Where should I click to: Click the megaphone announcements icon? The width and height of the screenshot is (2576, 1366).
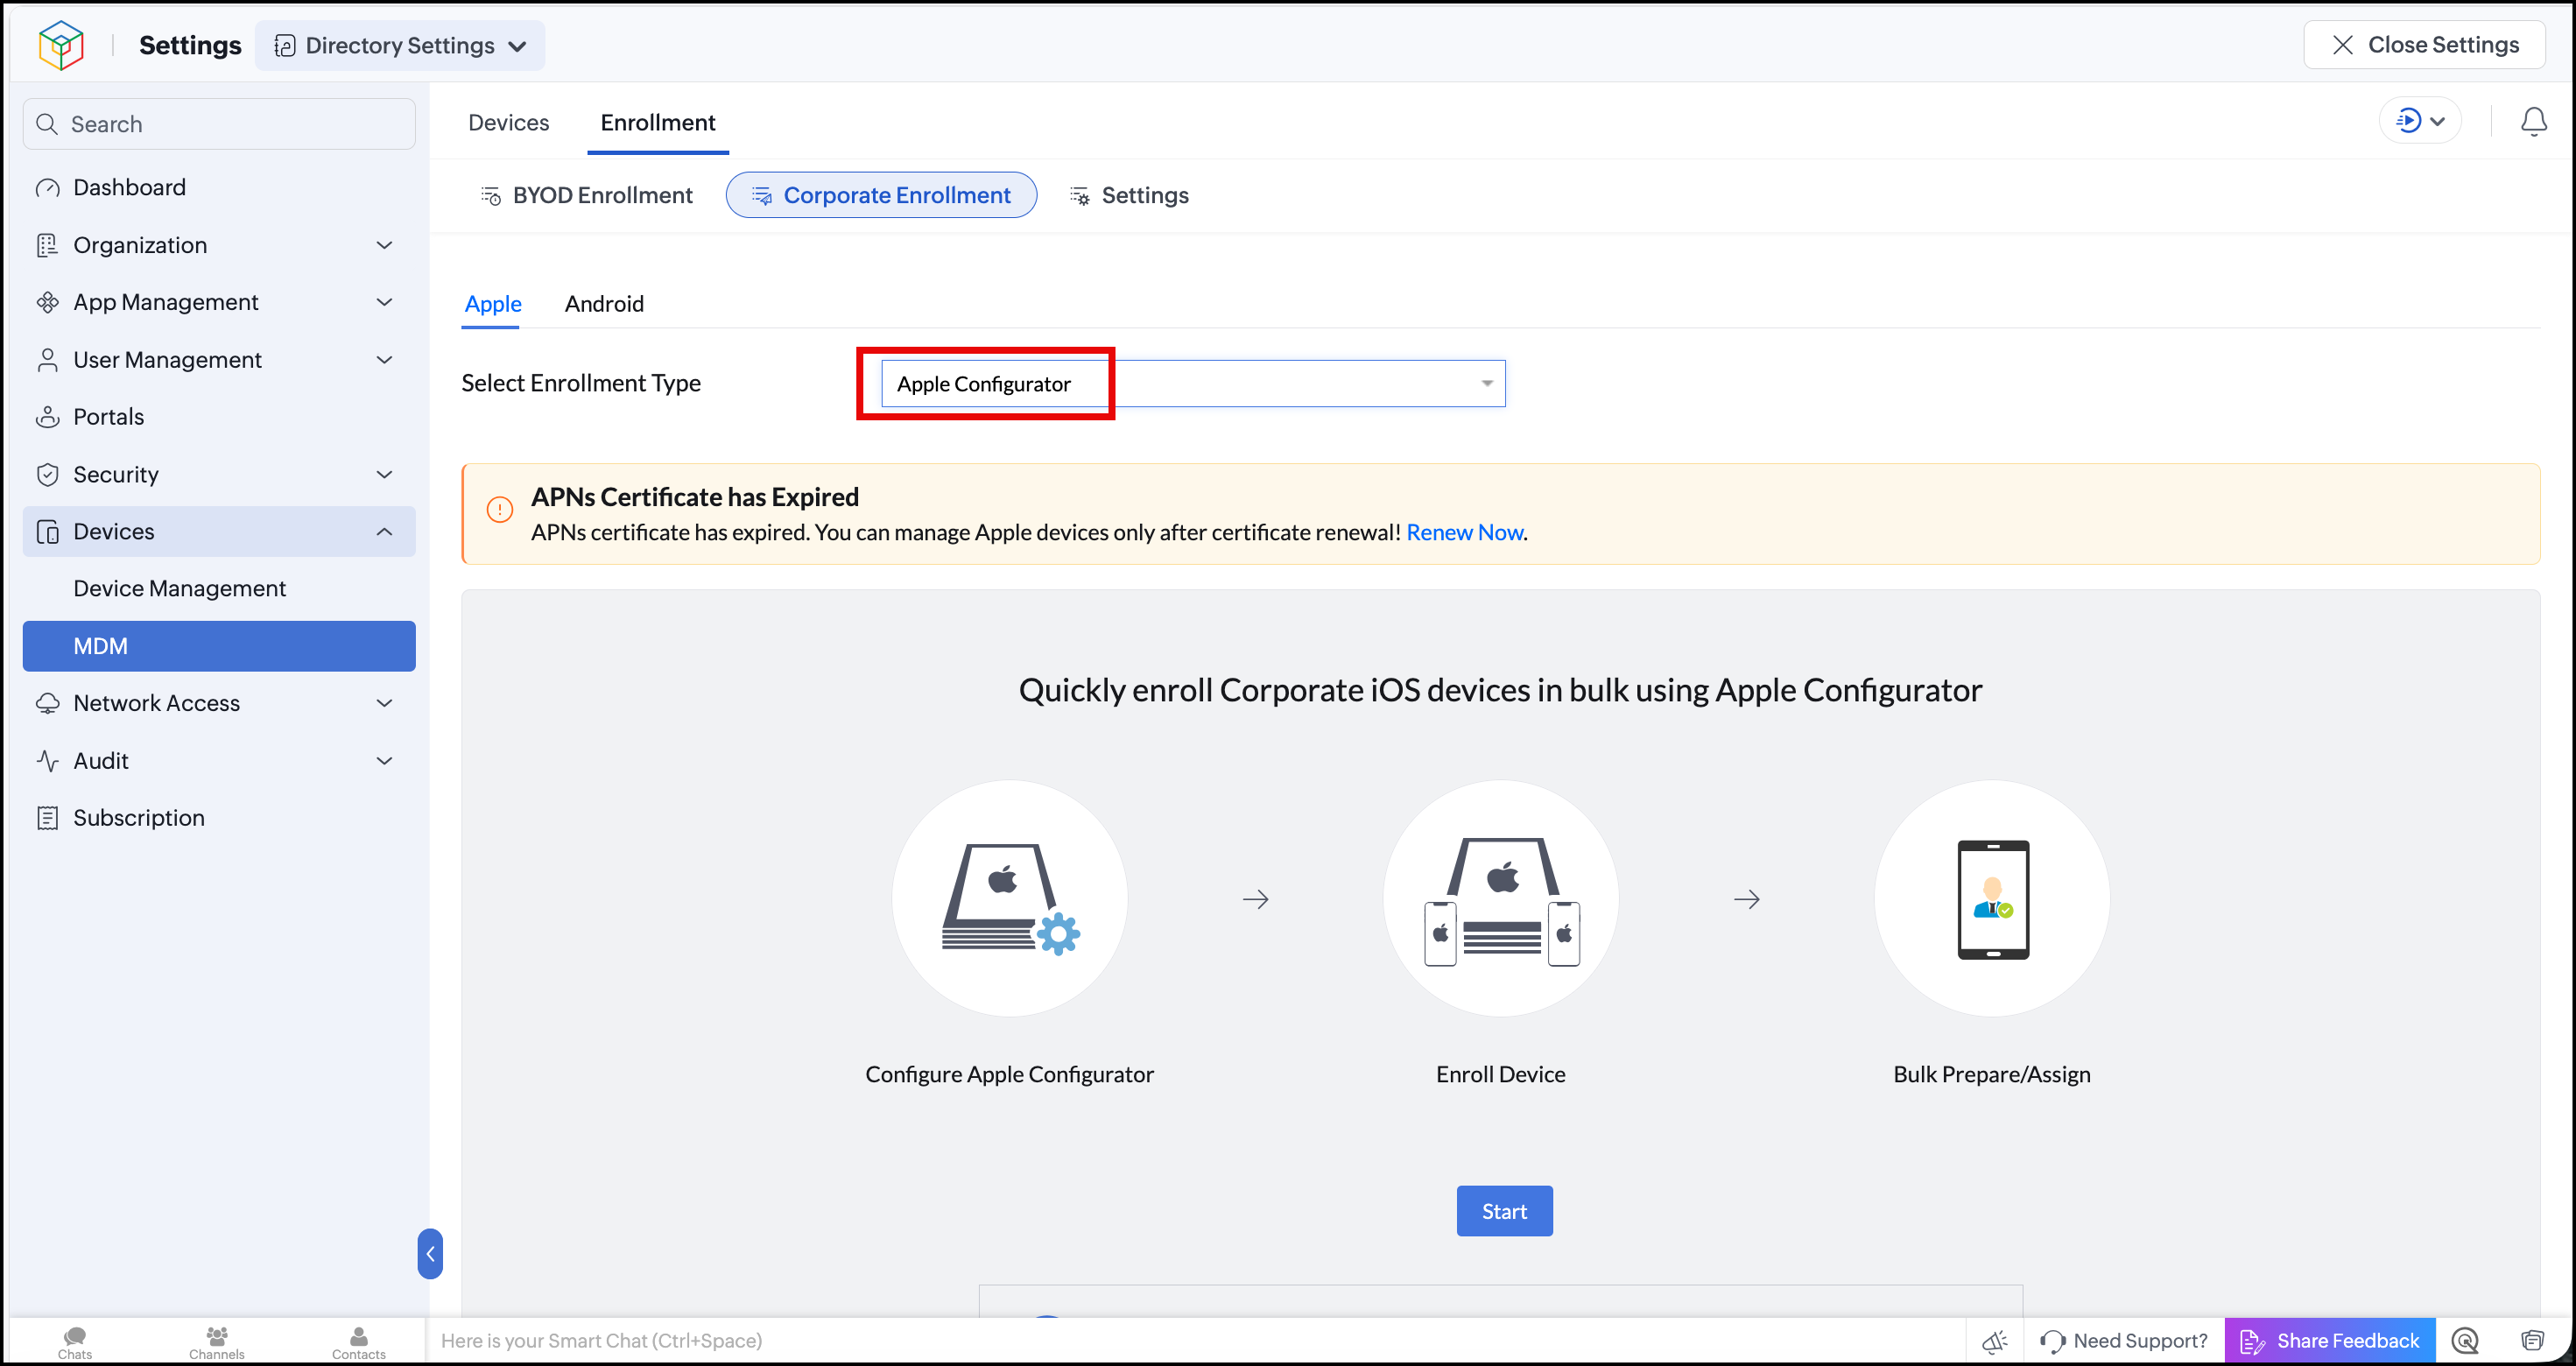(x=1995, y=1341)
